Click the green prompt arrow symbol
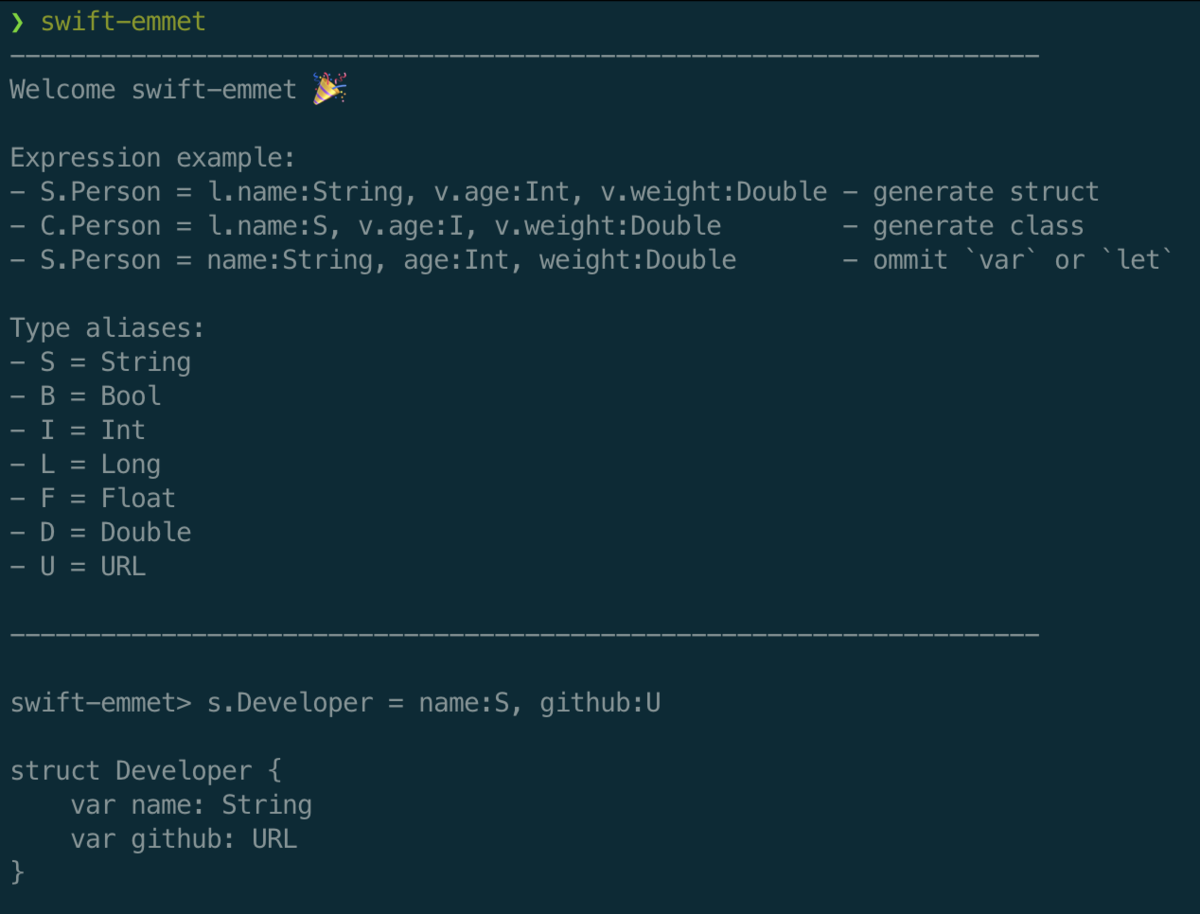The width and height of the screenshot is (1200, 914). (17, 22)
